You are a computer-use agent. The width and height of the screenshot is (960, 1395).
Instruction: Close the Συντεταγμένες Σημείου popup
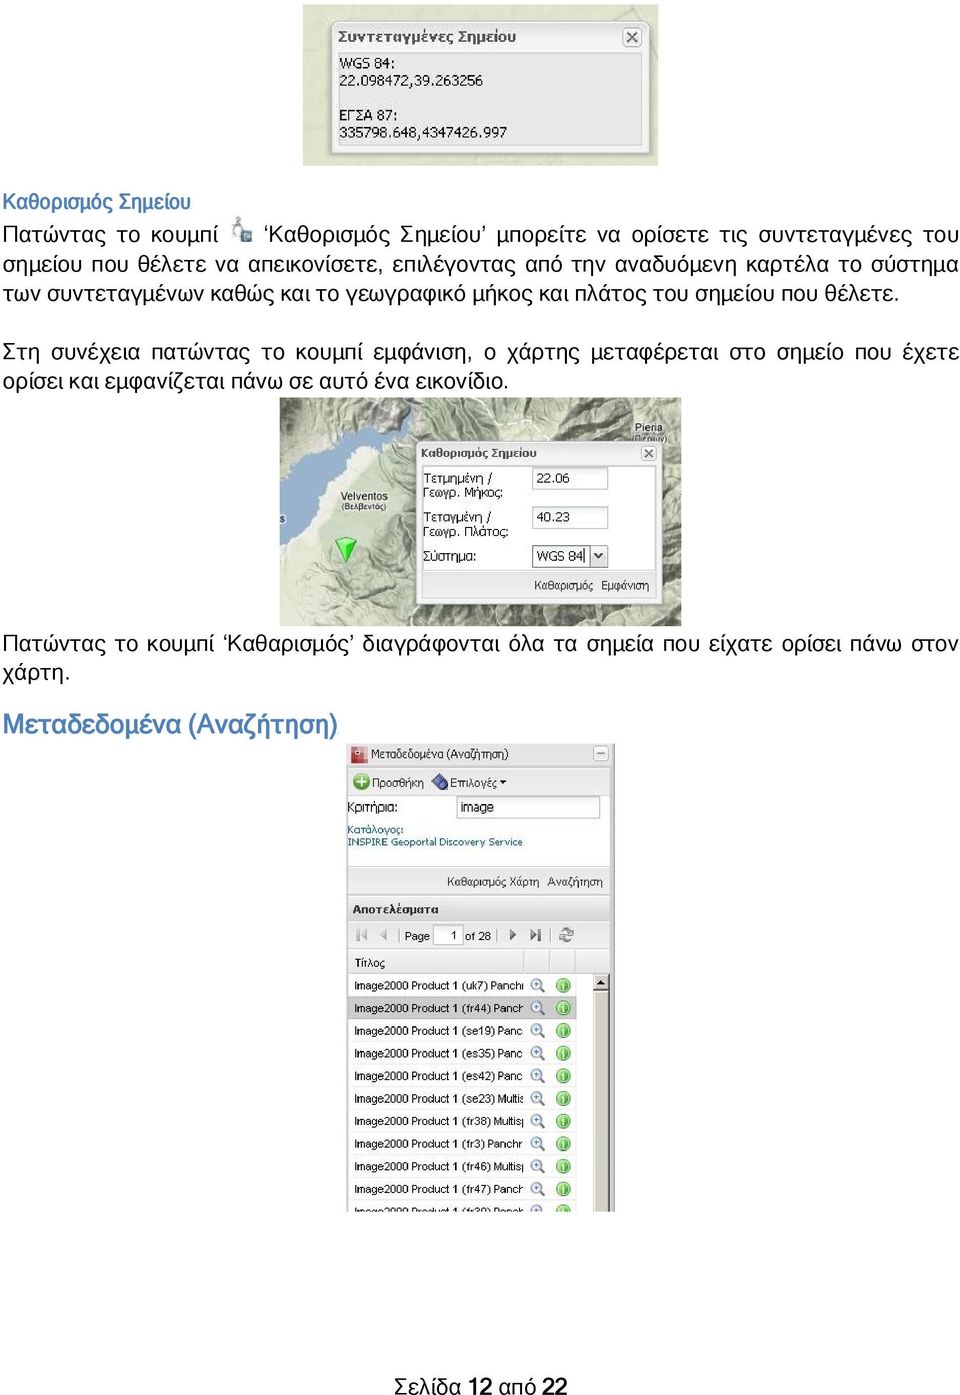click(x=631, y=37)
